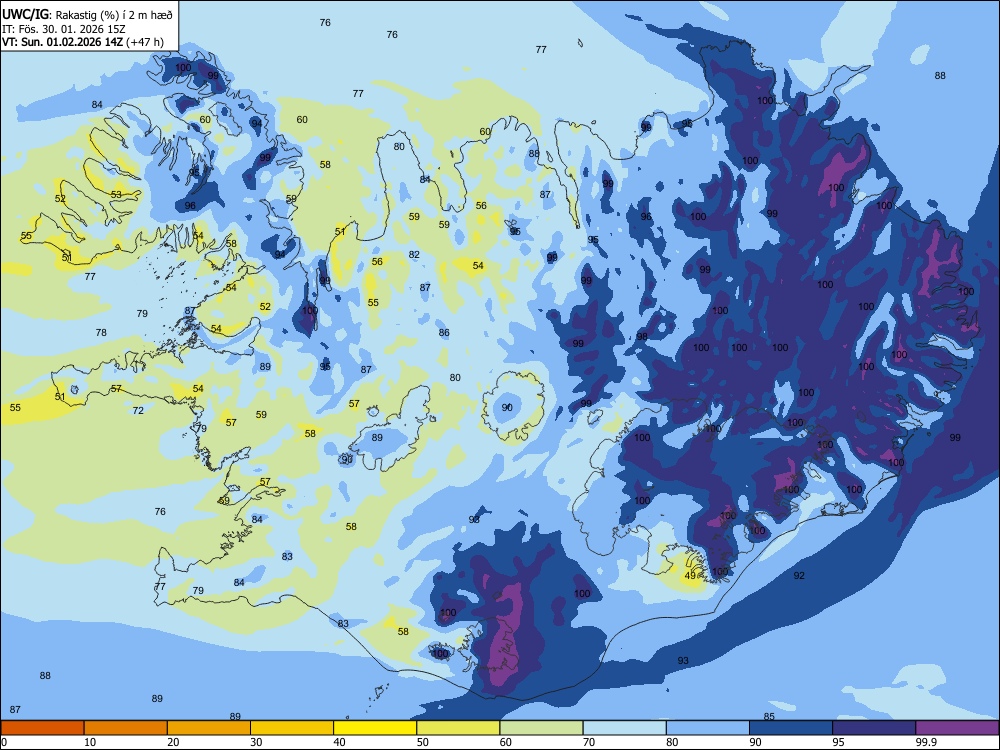This screenshot has height=750, width=1000.
Task: Select the '85' value near the bottom edge
Action: tap(769, 717)
